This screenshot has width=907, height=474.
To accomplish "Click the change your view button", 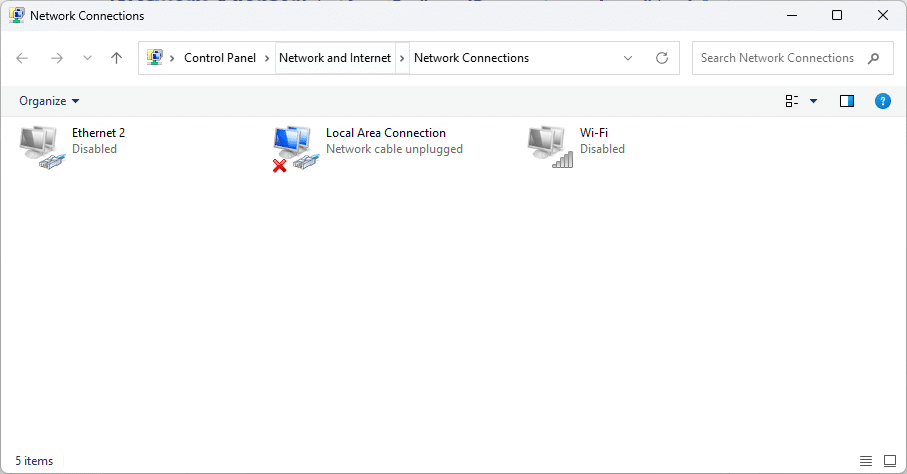I will click(x=792, y=101).
